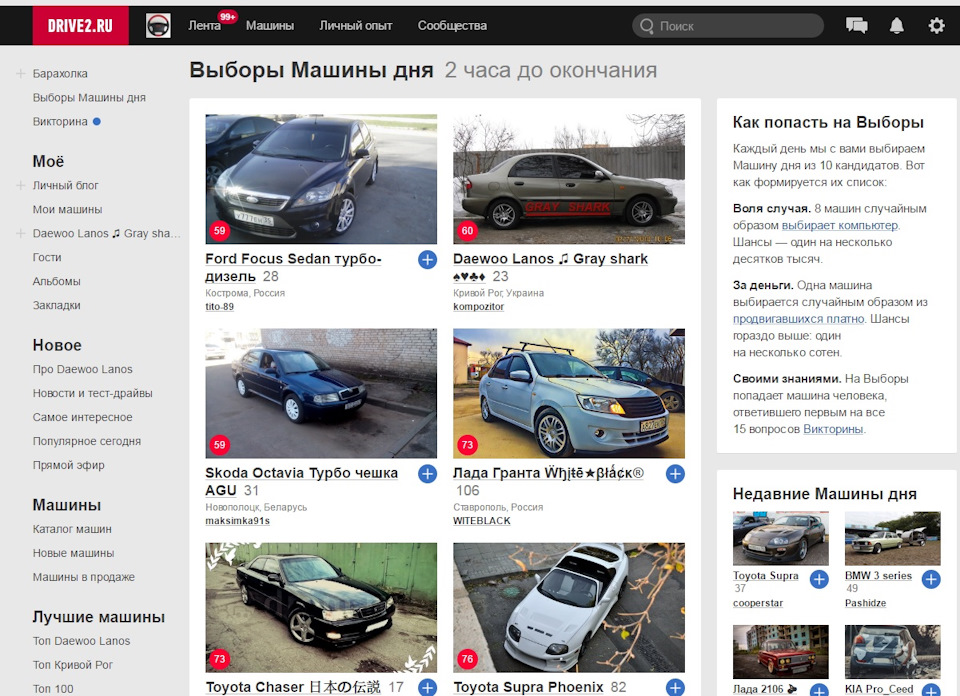The image size is (960, 696).
Task: Open the notifications bell icon
Action: coord(896,26)
